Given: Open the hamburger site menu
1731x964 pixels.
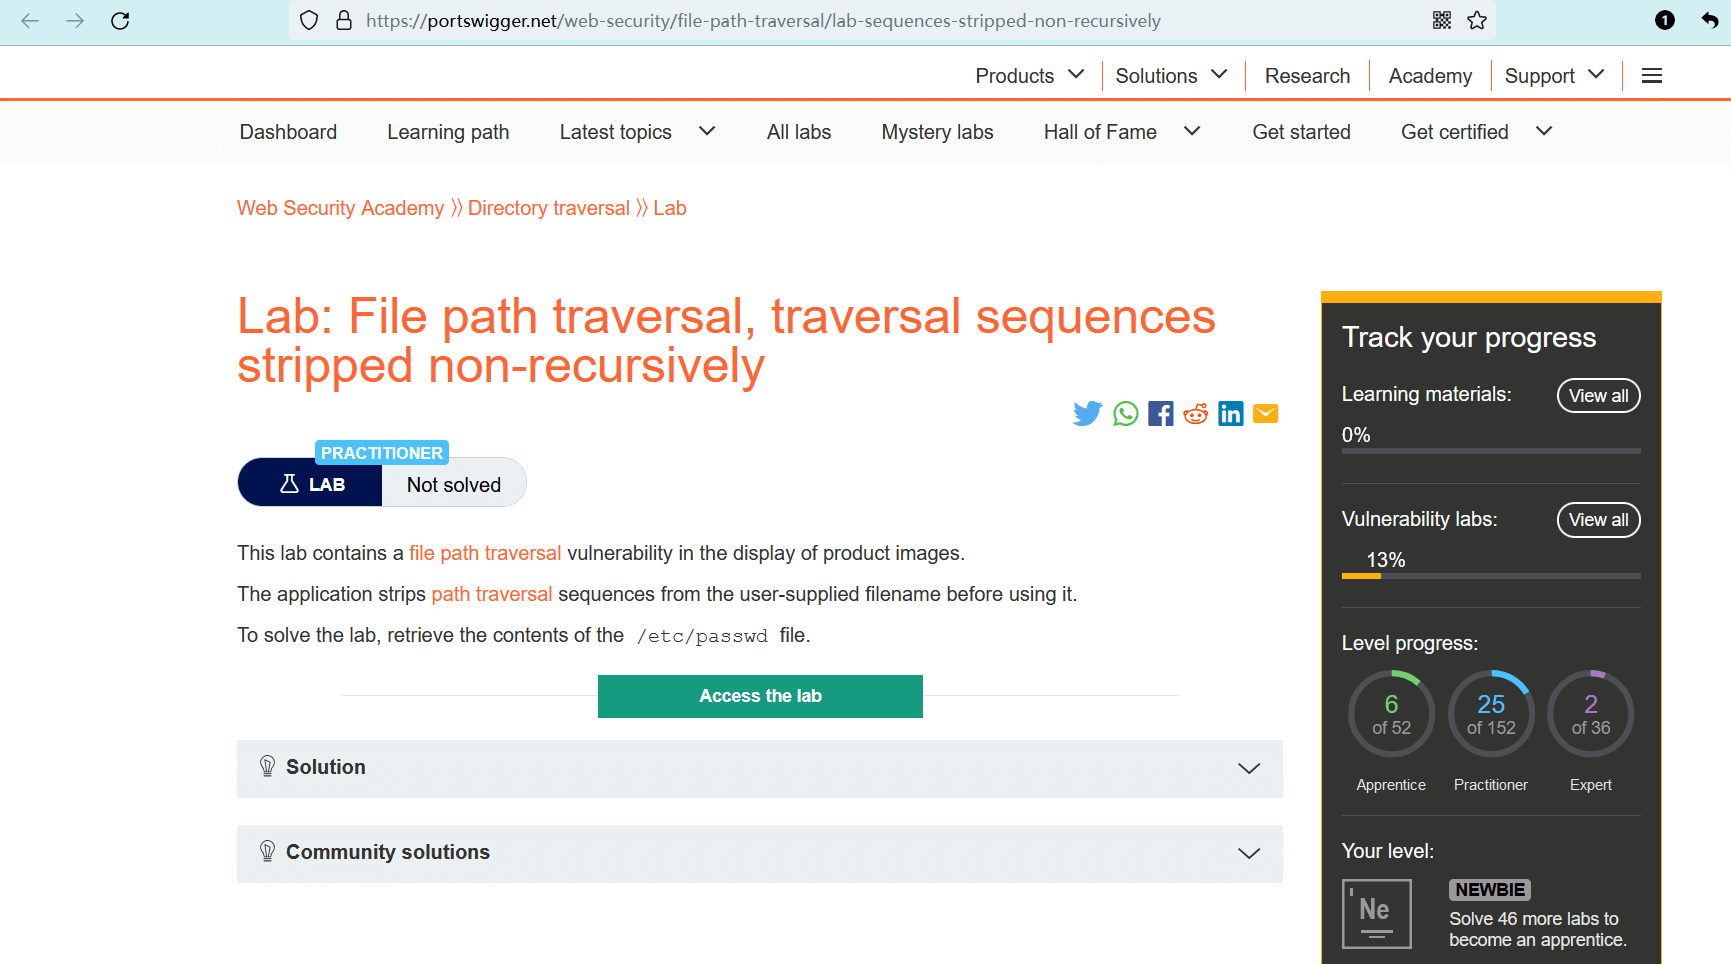Looking at the screenshot, I should (1652, 76).
